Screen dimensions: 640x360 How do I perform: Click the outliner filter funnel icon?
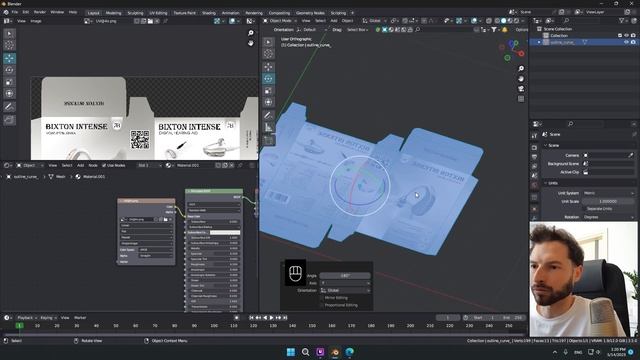pyautogui.click(x=622, y=20)
